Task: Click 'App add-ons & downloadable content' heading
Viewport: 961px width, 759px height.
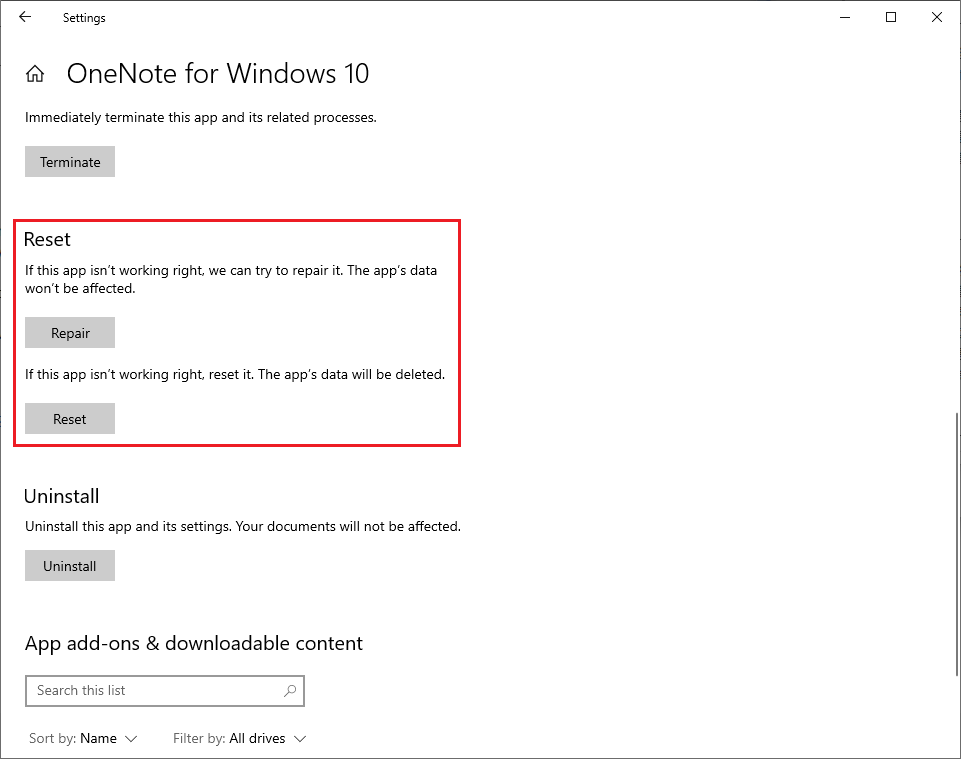Action: coord(194,643)
